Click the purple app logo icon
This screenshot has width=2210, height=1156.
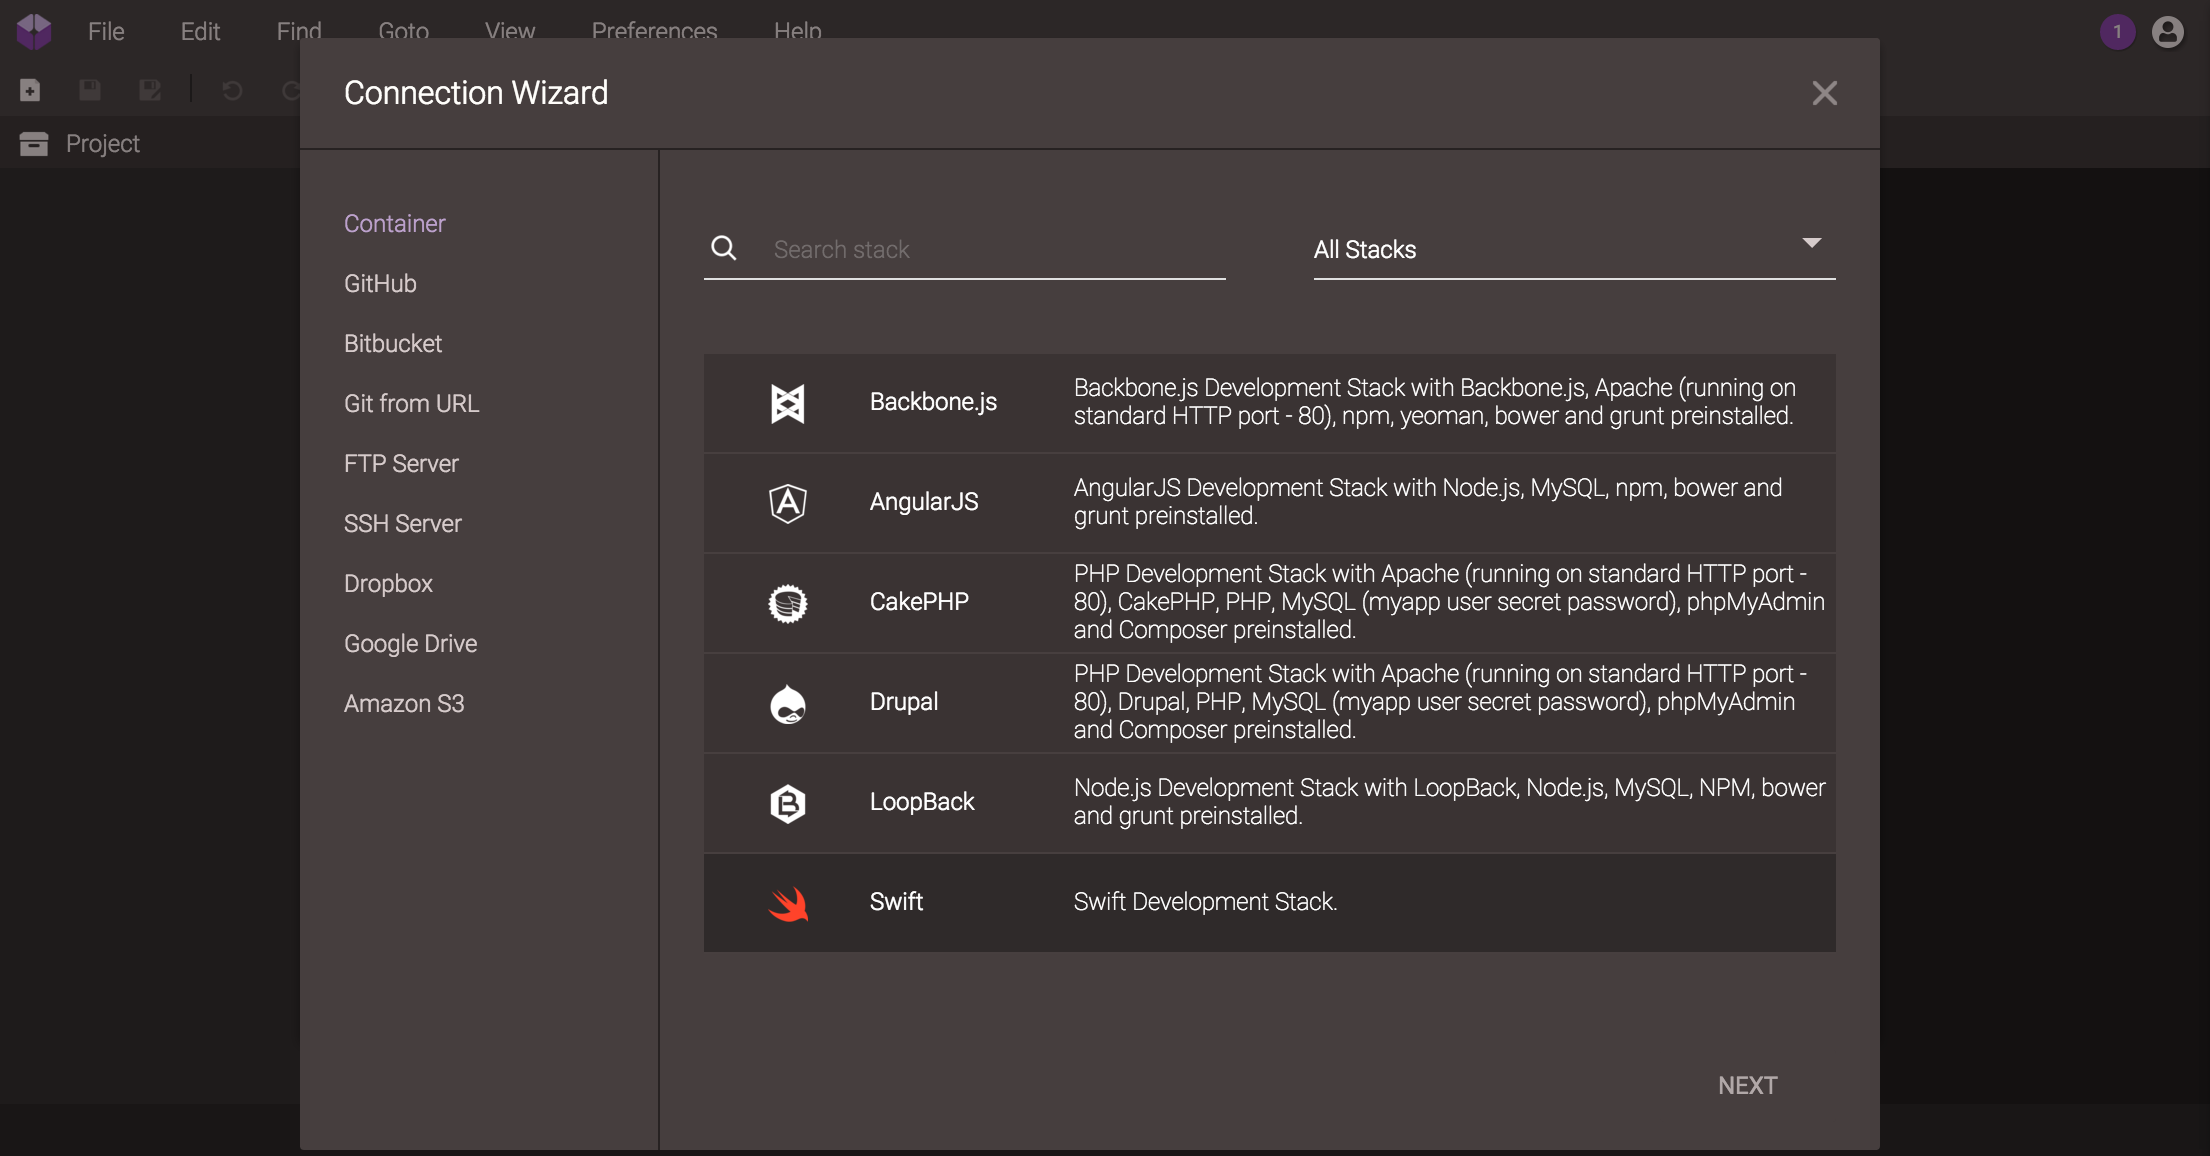(34, 31)
